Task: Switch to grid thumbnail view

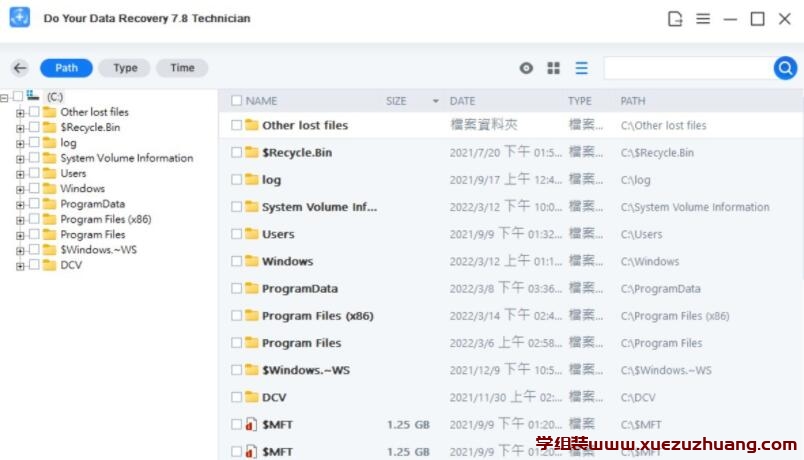Action: 553,68
